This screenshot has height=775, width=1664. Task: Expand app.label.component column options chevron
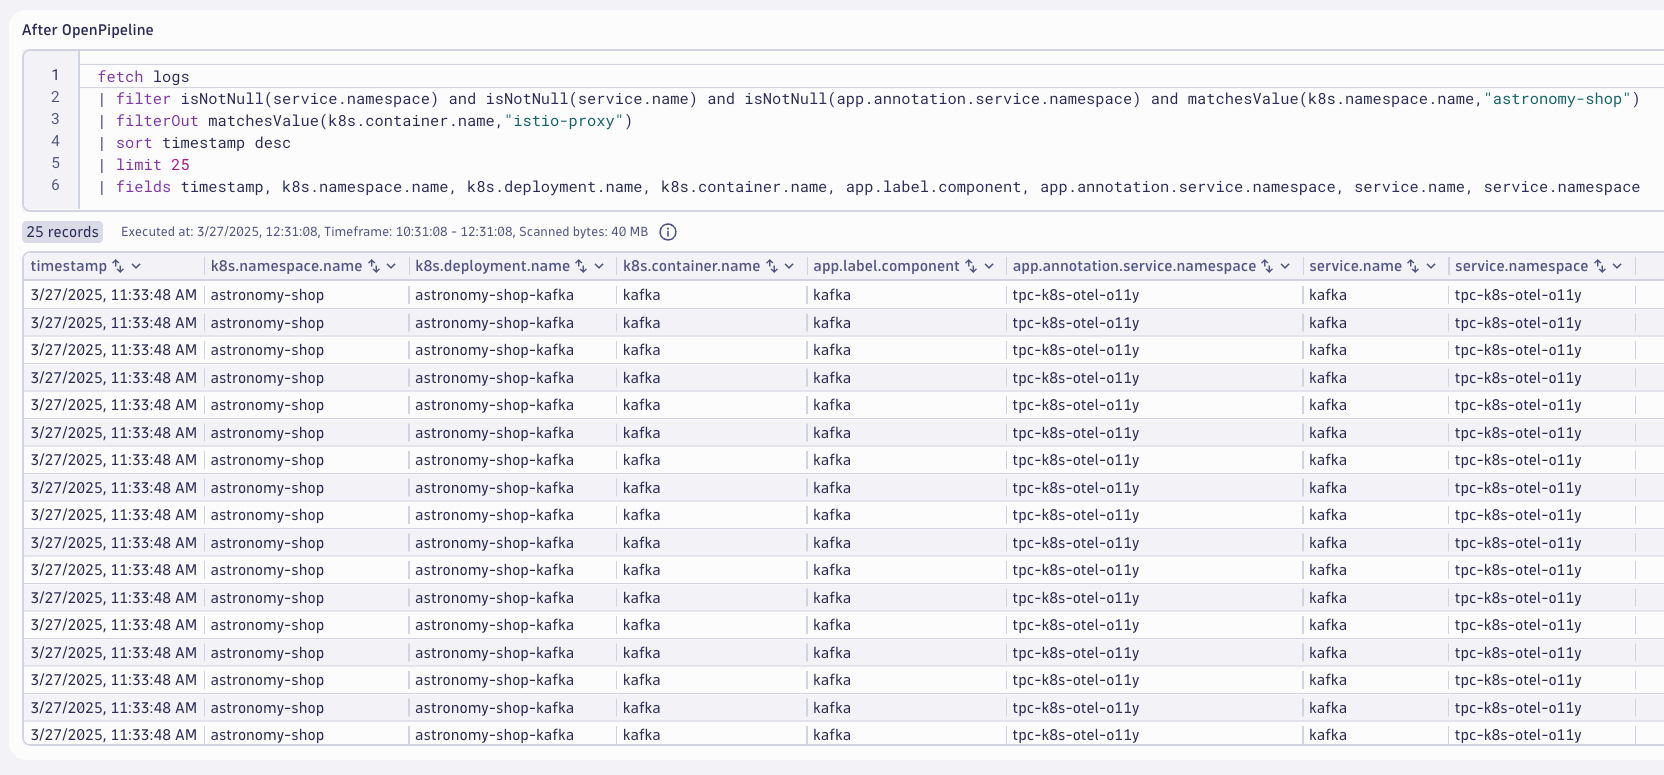point(989,266)
